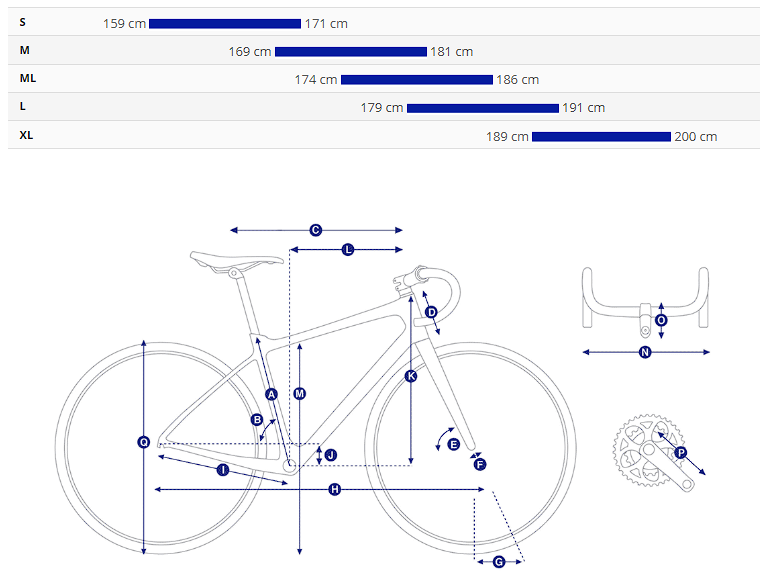Click the ML size height range bar
Image resolution: width=768 pixels, height=584 pixels.
tap(417, 80)
